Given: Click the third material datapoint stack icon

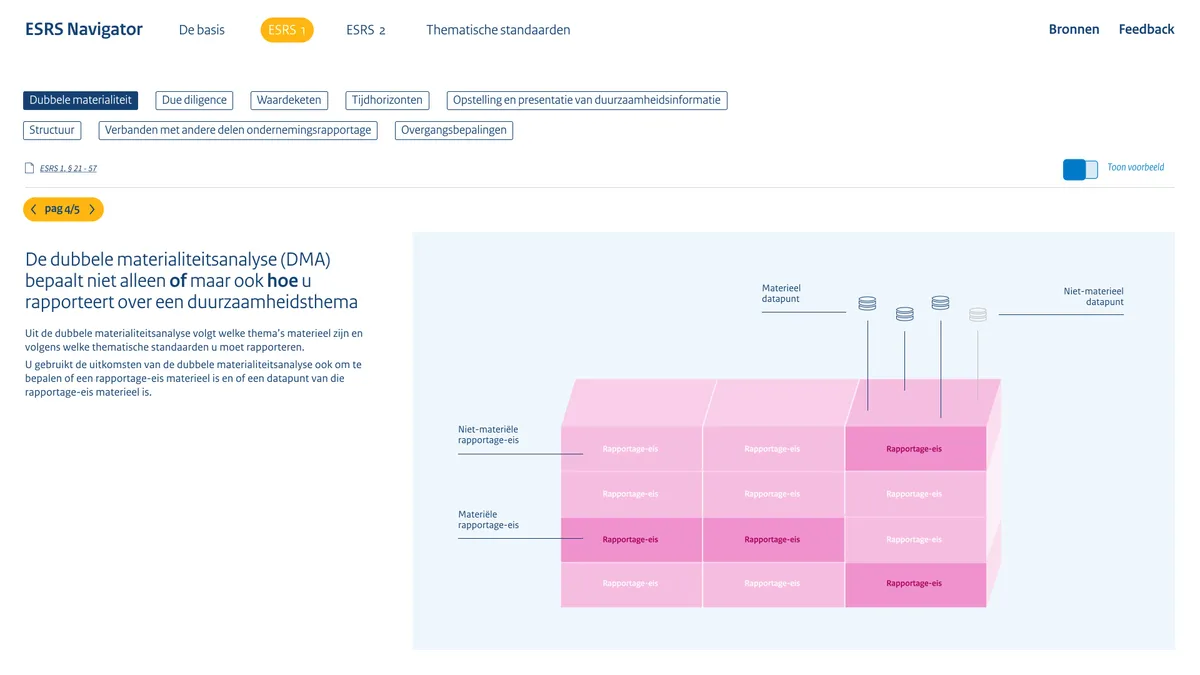Looking at the screenshot, I should (940, 302).
